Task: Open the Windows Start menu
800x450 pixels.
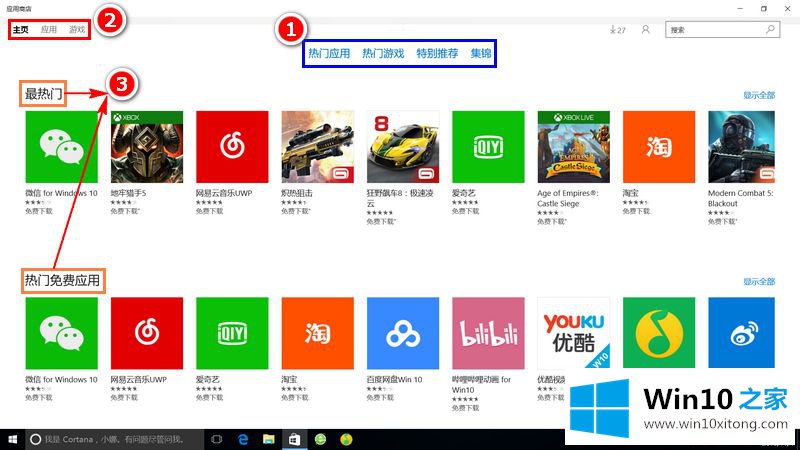Action: pos(13,439)
